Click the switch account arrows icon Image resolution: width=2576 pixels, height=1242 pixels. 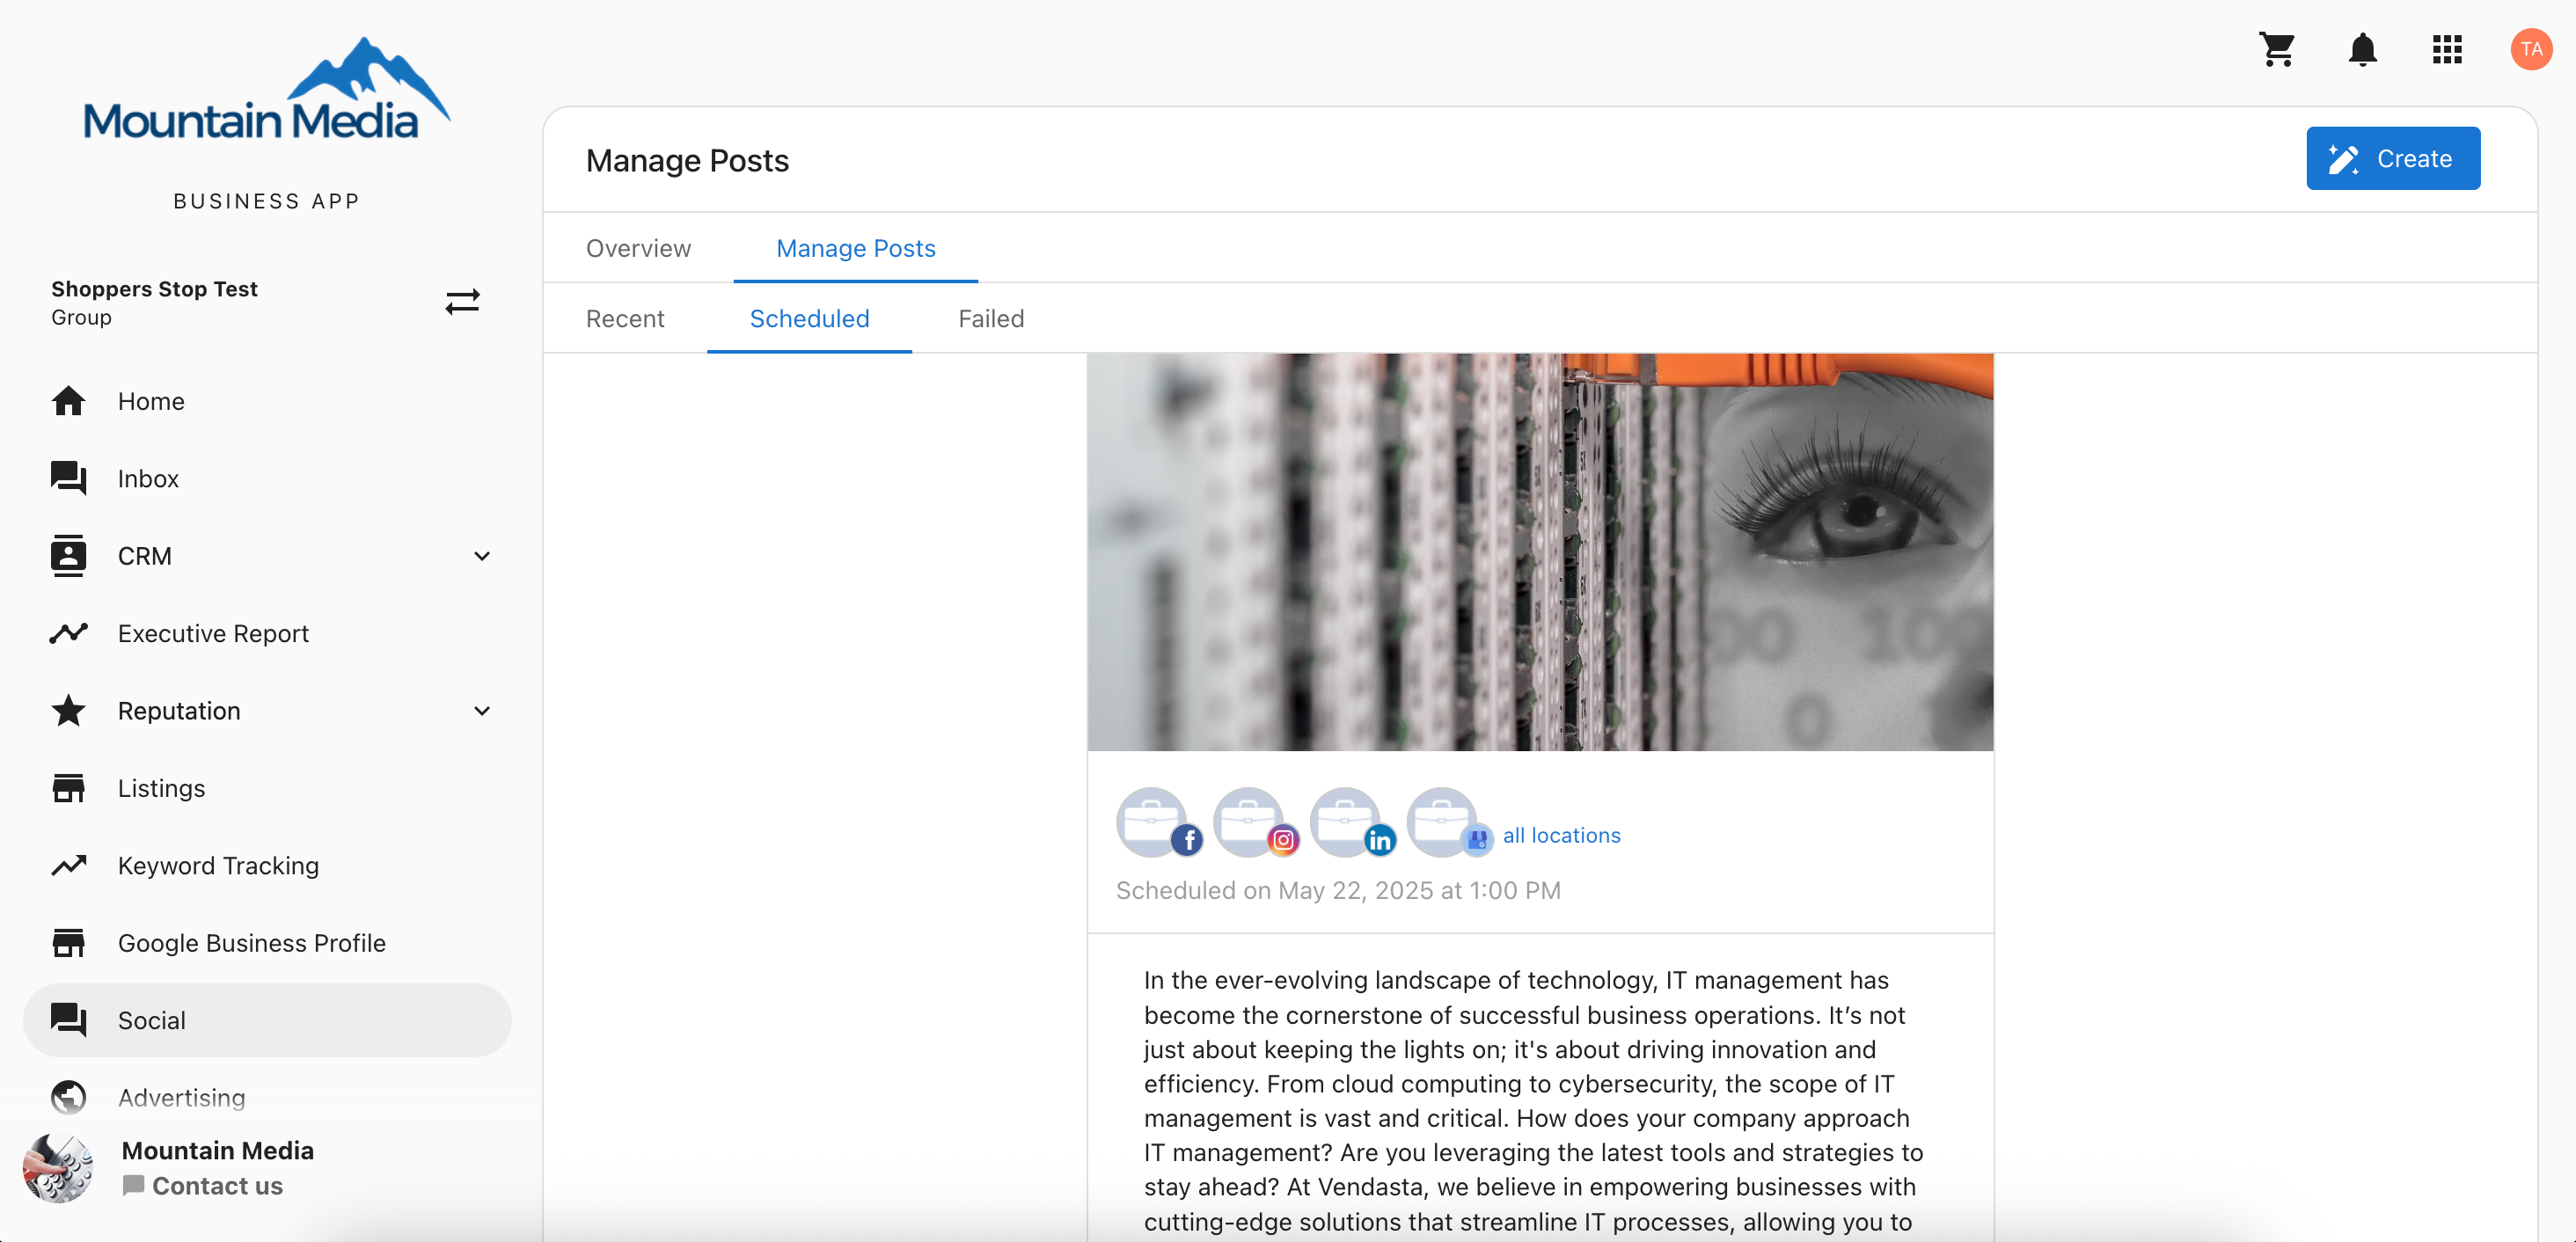click(462, 301)
